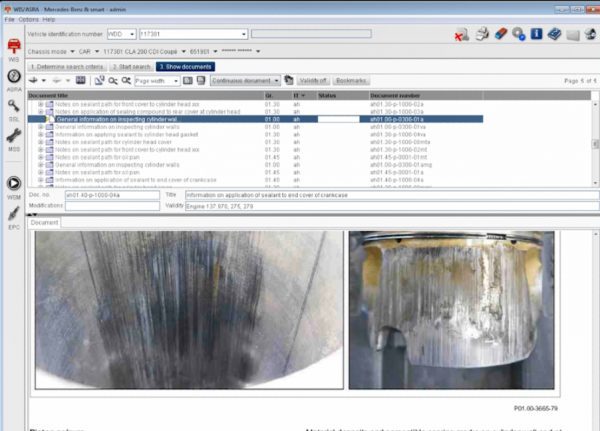Screen dimensions: 600x431
Task: Open the Page width zoom dropdown
Action: coord(176,81)
